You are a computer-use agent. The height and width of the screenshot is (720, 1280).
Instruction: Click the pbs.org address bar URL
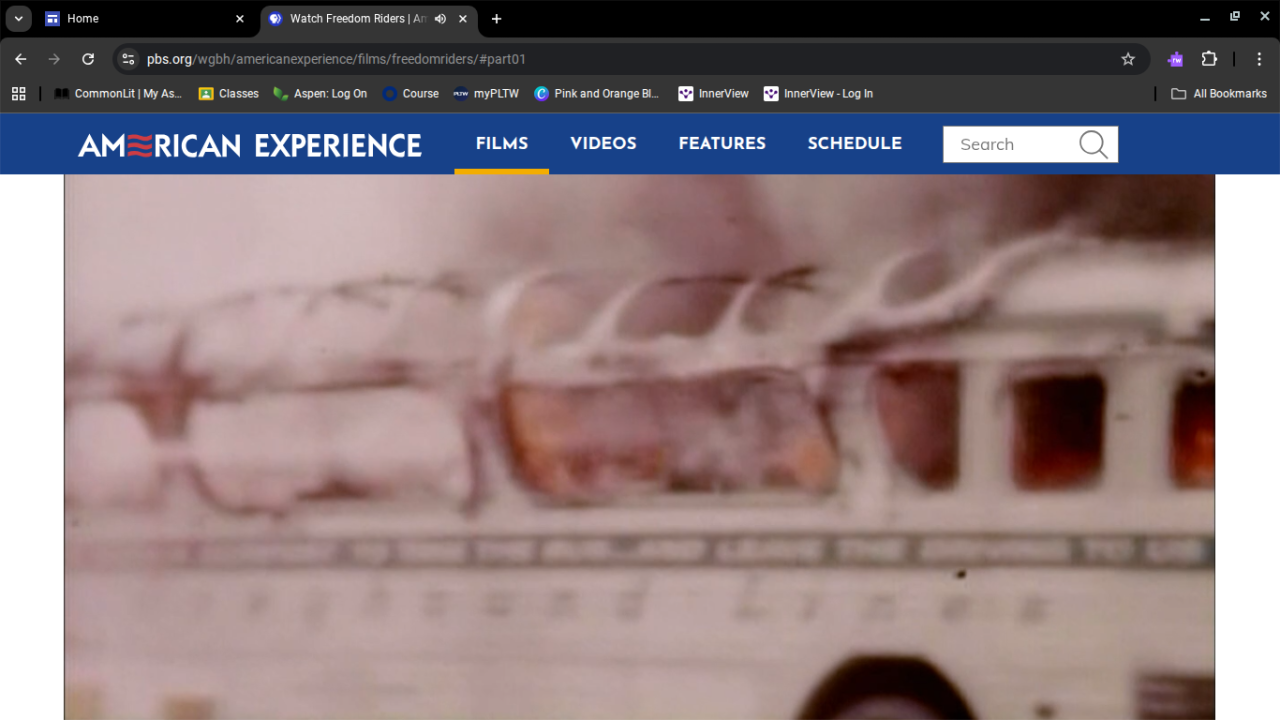click(x=336, y=59)
